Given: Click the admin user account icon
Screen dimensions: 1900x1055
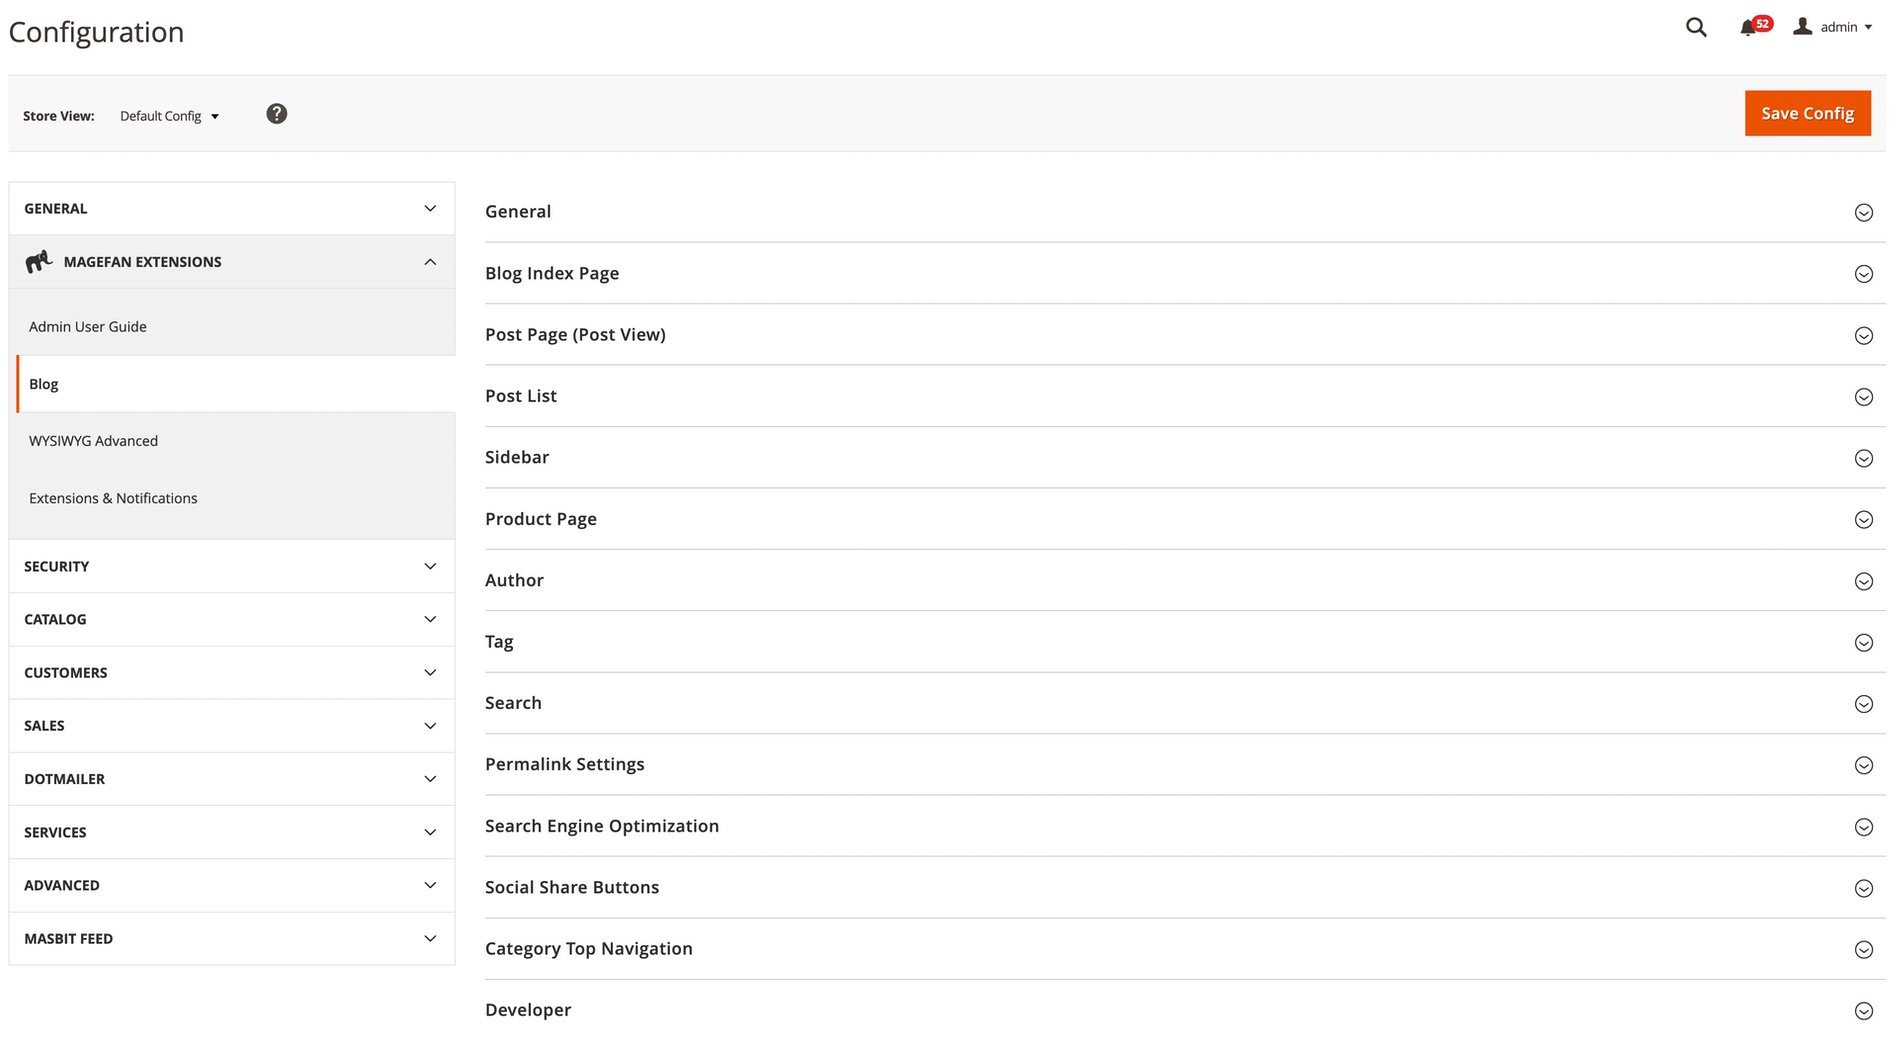Looking at the screenshot, I should click(1802, 27).
